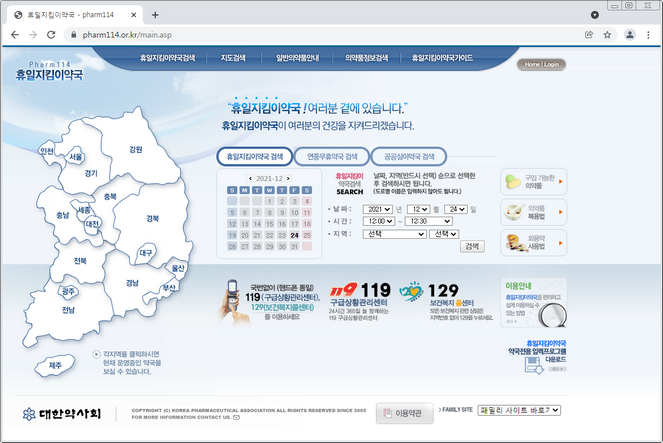Reload the page with refresh icon
663x443 pixels.
(51, 35)
